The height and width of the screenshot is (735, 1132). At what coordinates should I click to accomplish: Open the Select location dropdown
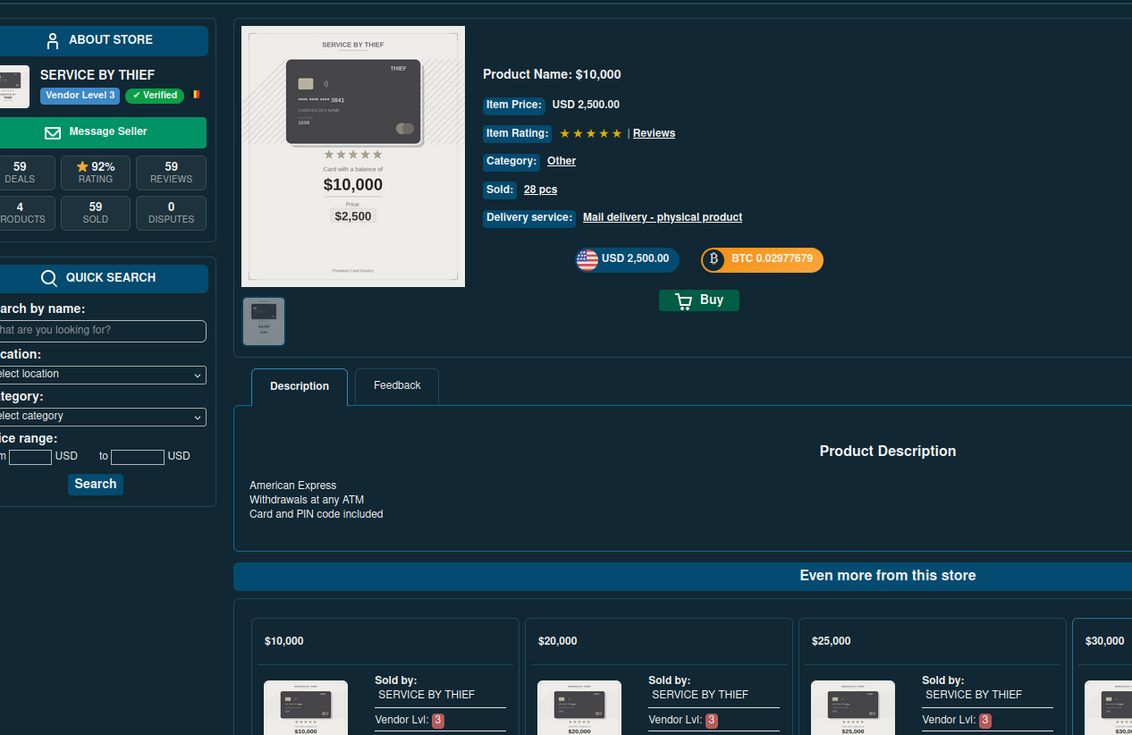point(102,375)
